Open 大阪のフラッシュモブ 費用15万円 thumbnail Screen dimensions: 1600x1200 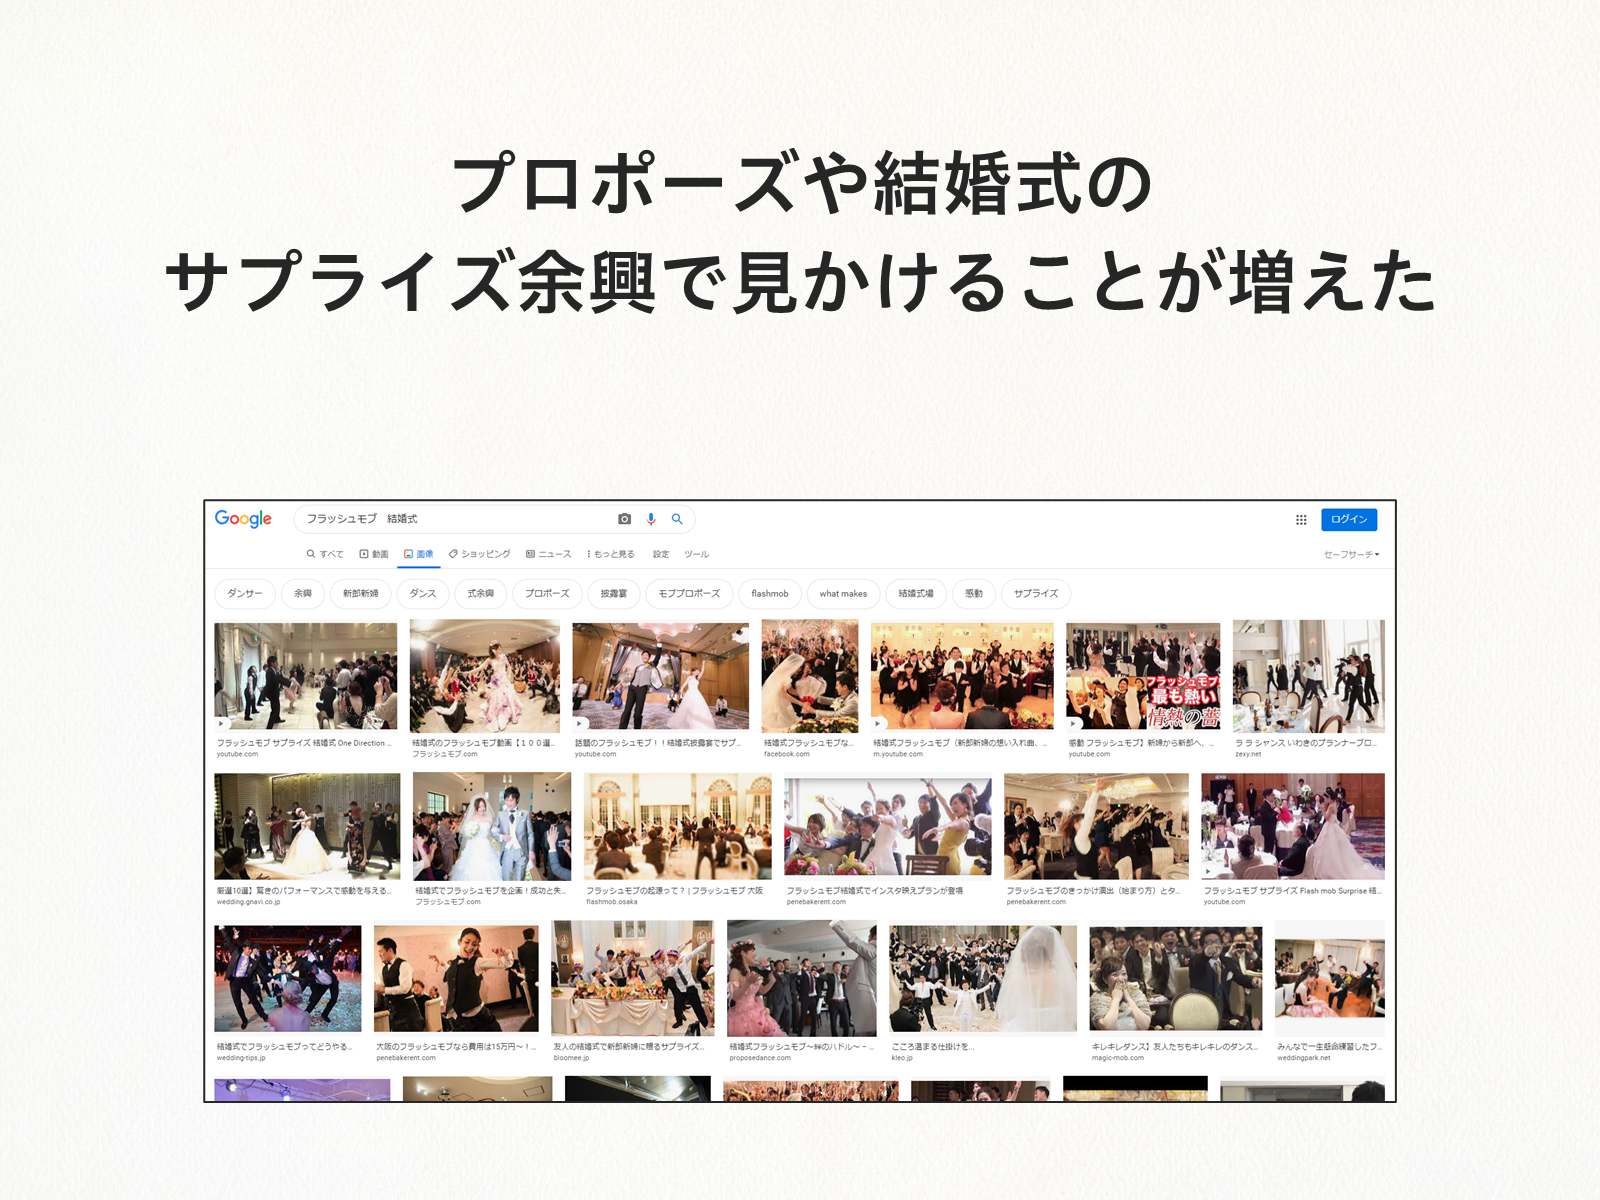click(456, 979)
